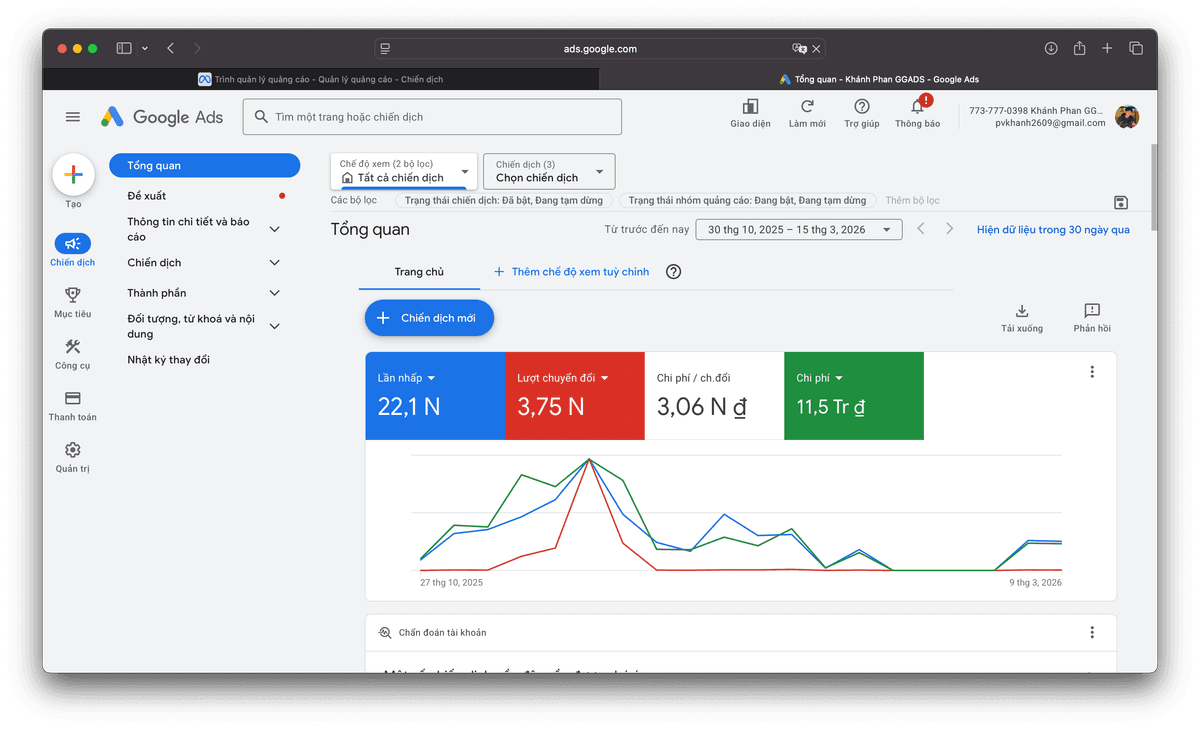Open Giao diện appearance icon
The width and height of the screenshot is (1200, 729).
(x=750, y=108)
